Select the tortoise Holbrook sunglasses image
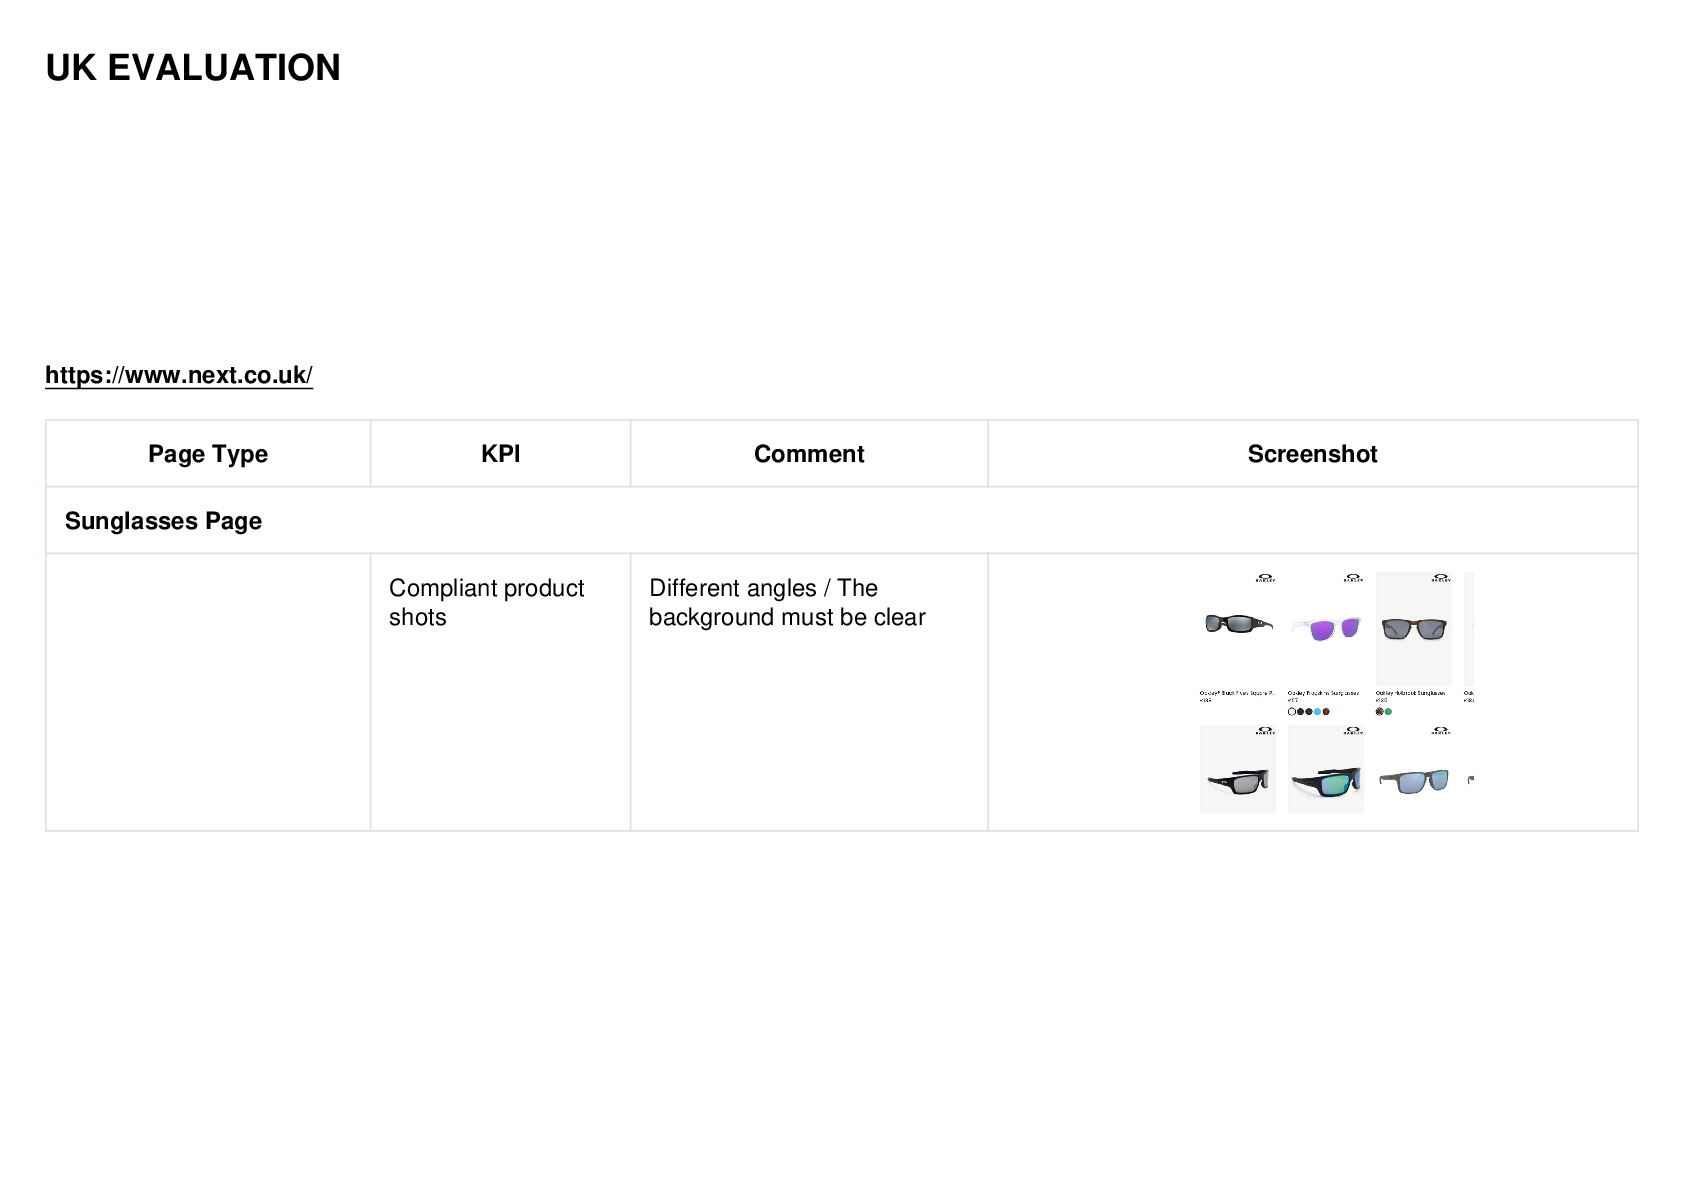The height and width of the screenshot is (1191, 1684). click(1414, 628)
